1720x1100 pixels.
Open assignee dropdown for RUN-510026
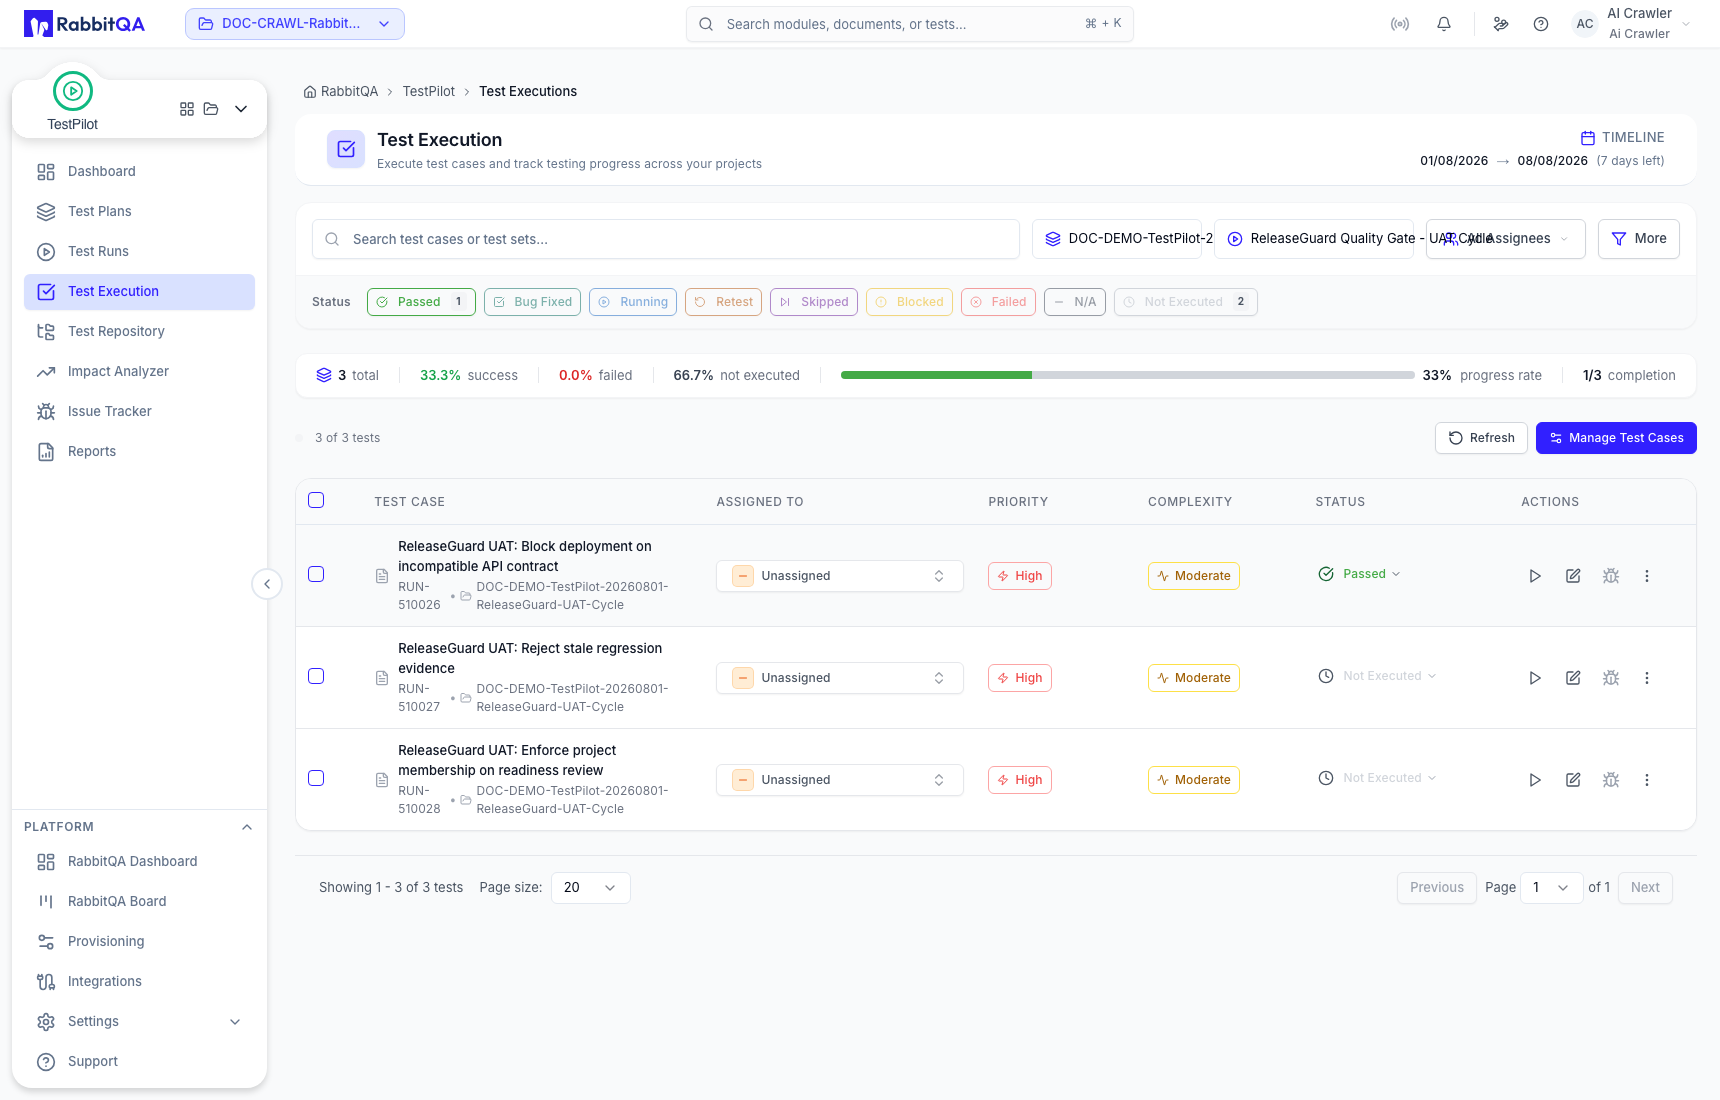pos(840,576)
